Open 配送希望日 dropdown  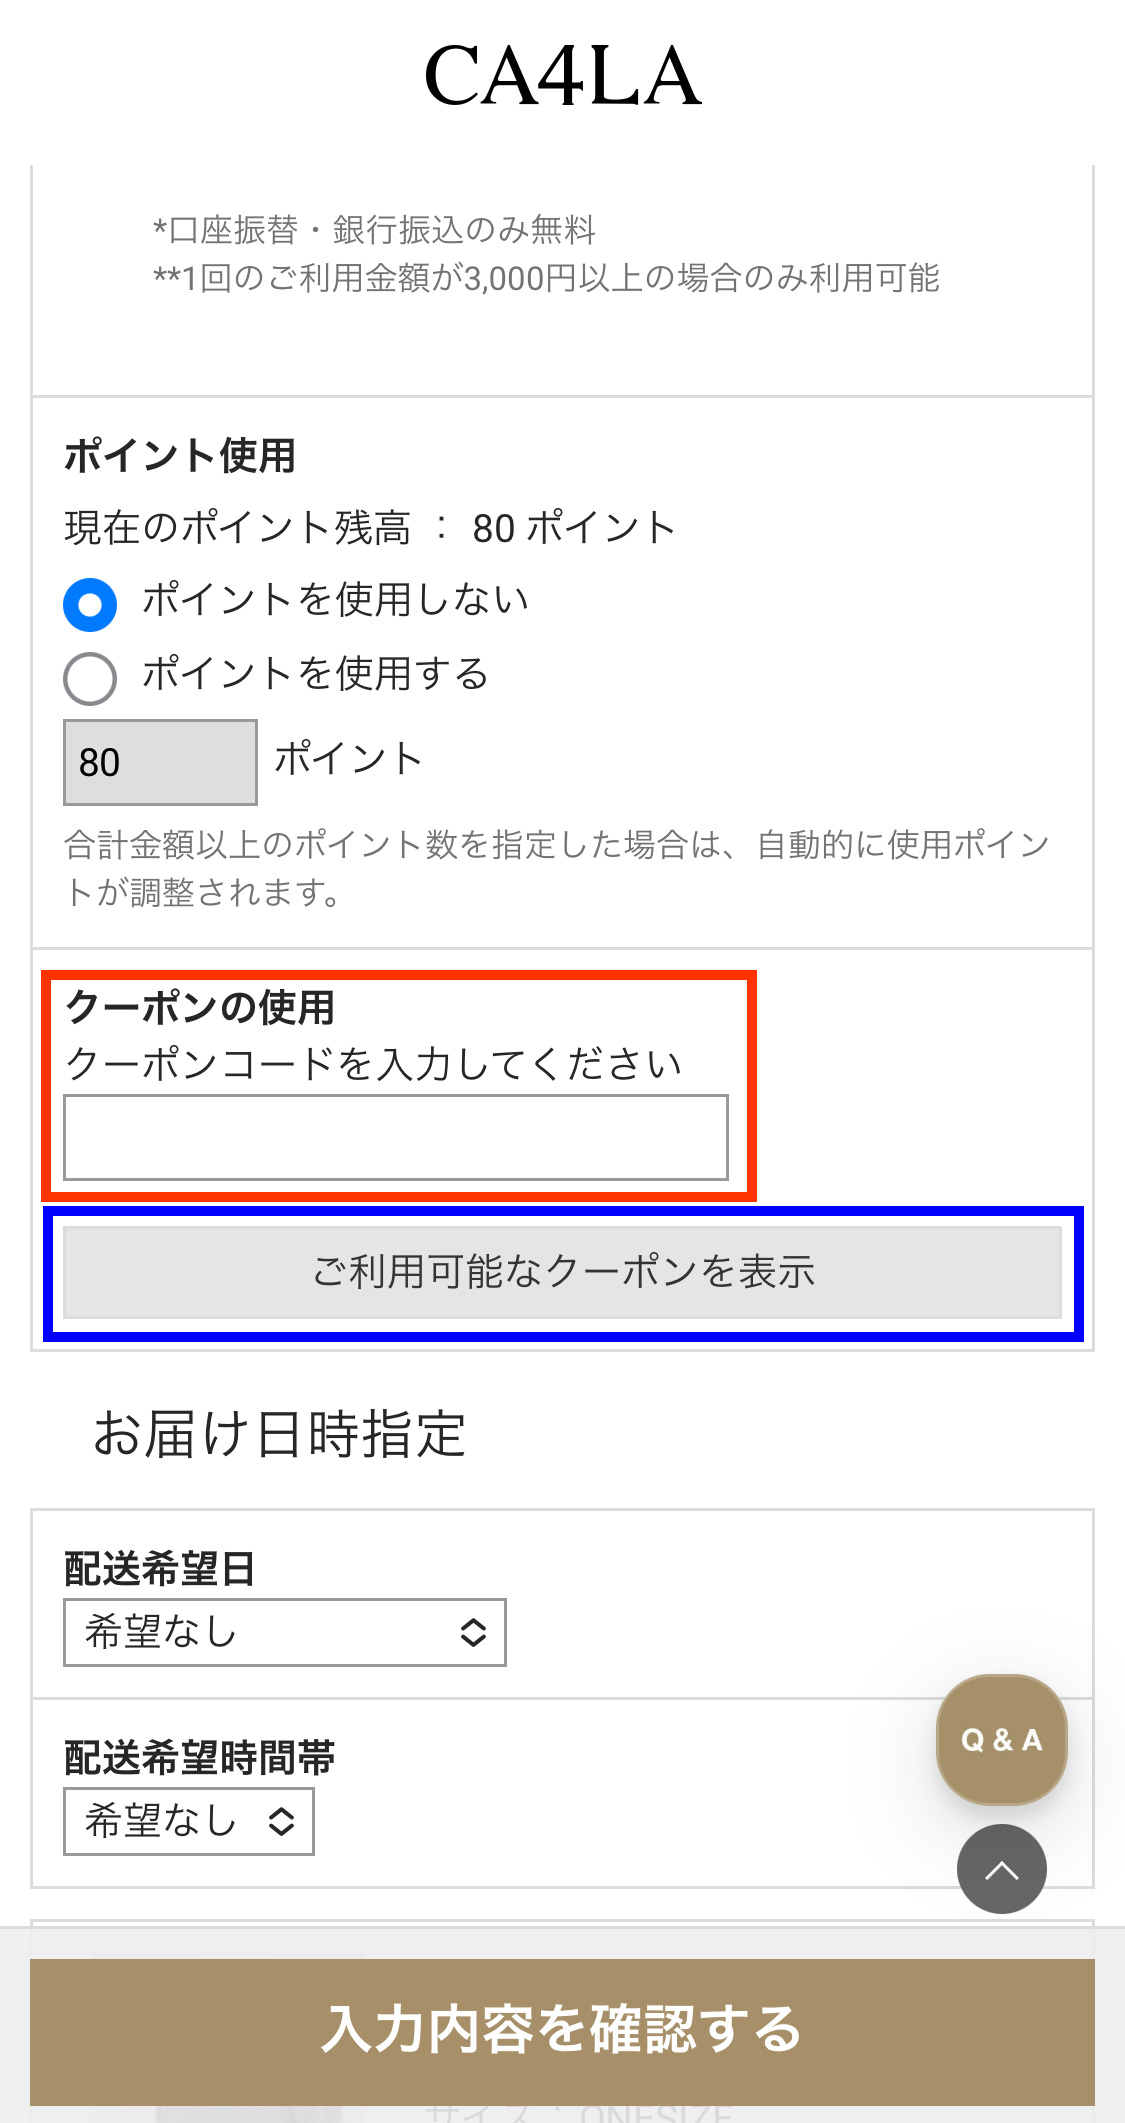(285, 1632)
